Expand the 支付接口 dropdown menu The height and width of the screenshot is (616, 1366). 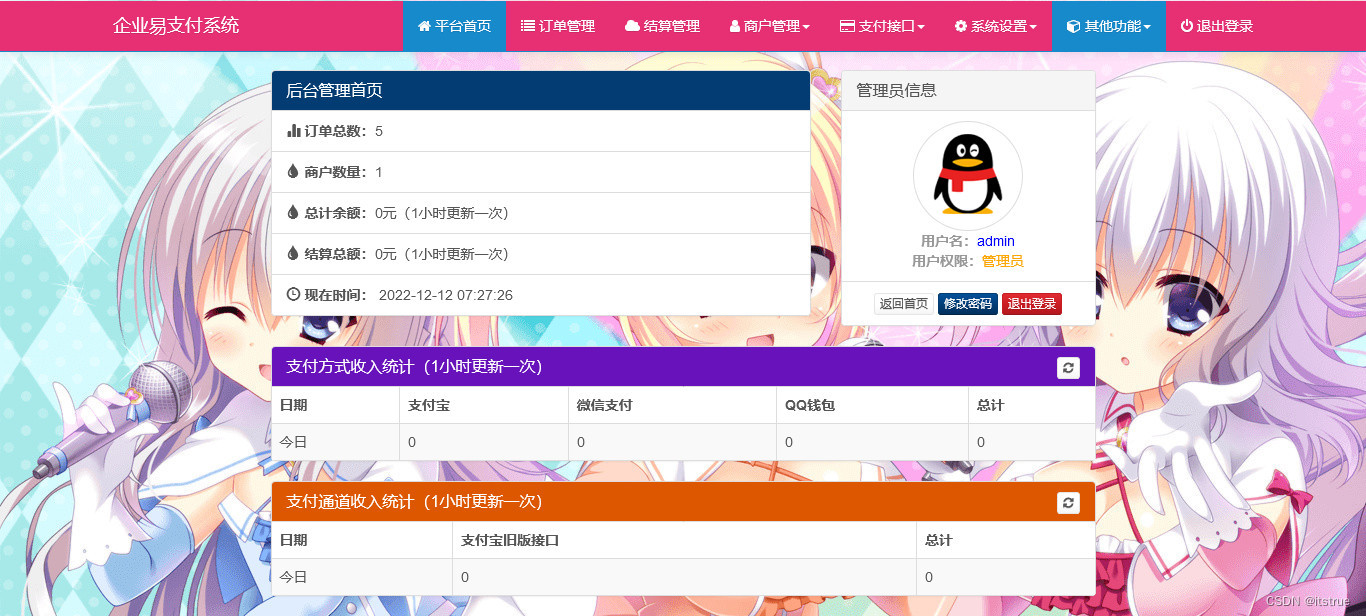pyautogui.click(x=882, y=26)
